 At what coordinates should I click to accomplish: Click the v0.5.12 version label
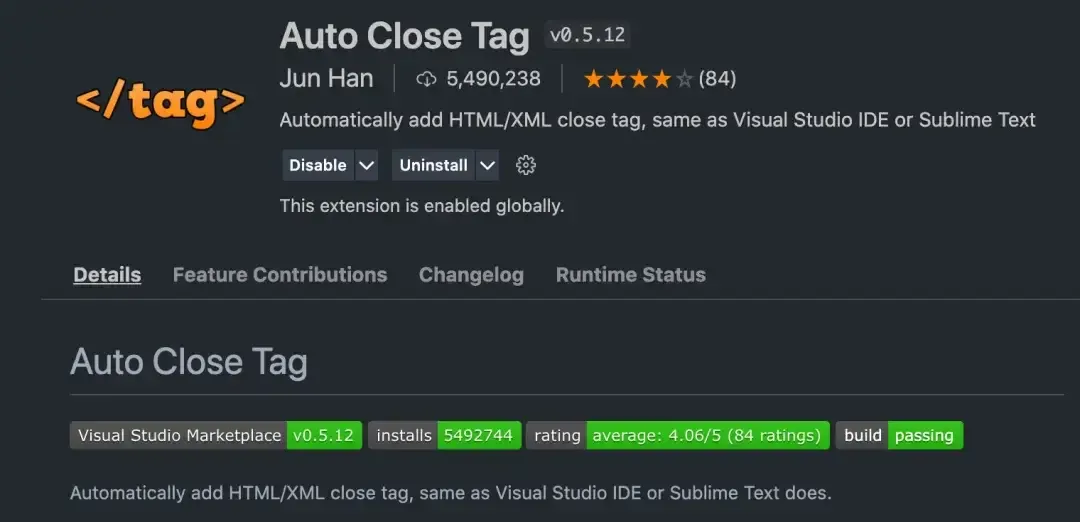coord(587,35)
